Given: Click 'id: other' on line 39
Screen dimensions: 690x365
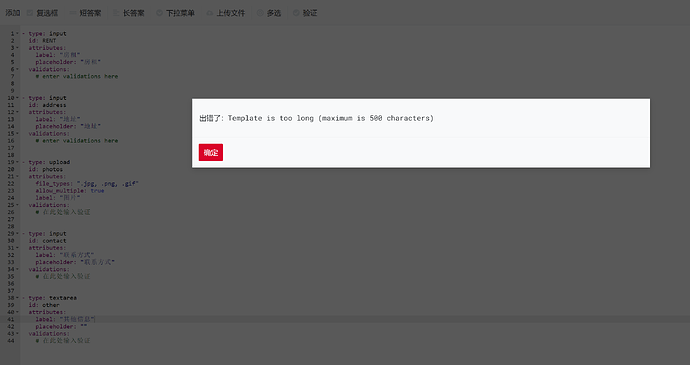Looking at the screenshot, I should [44, 305].
